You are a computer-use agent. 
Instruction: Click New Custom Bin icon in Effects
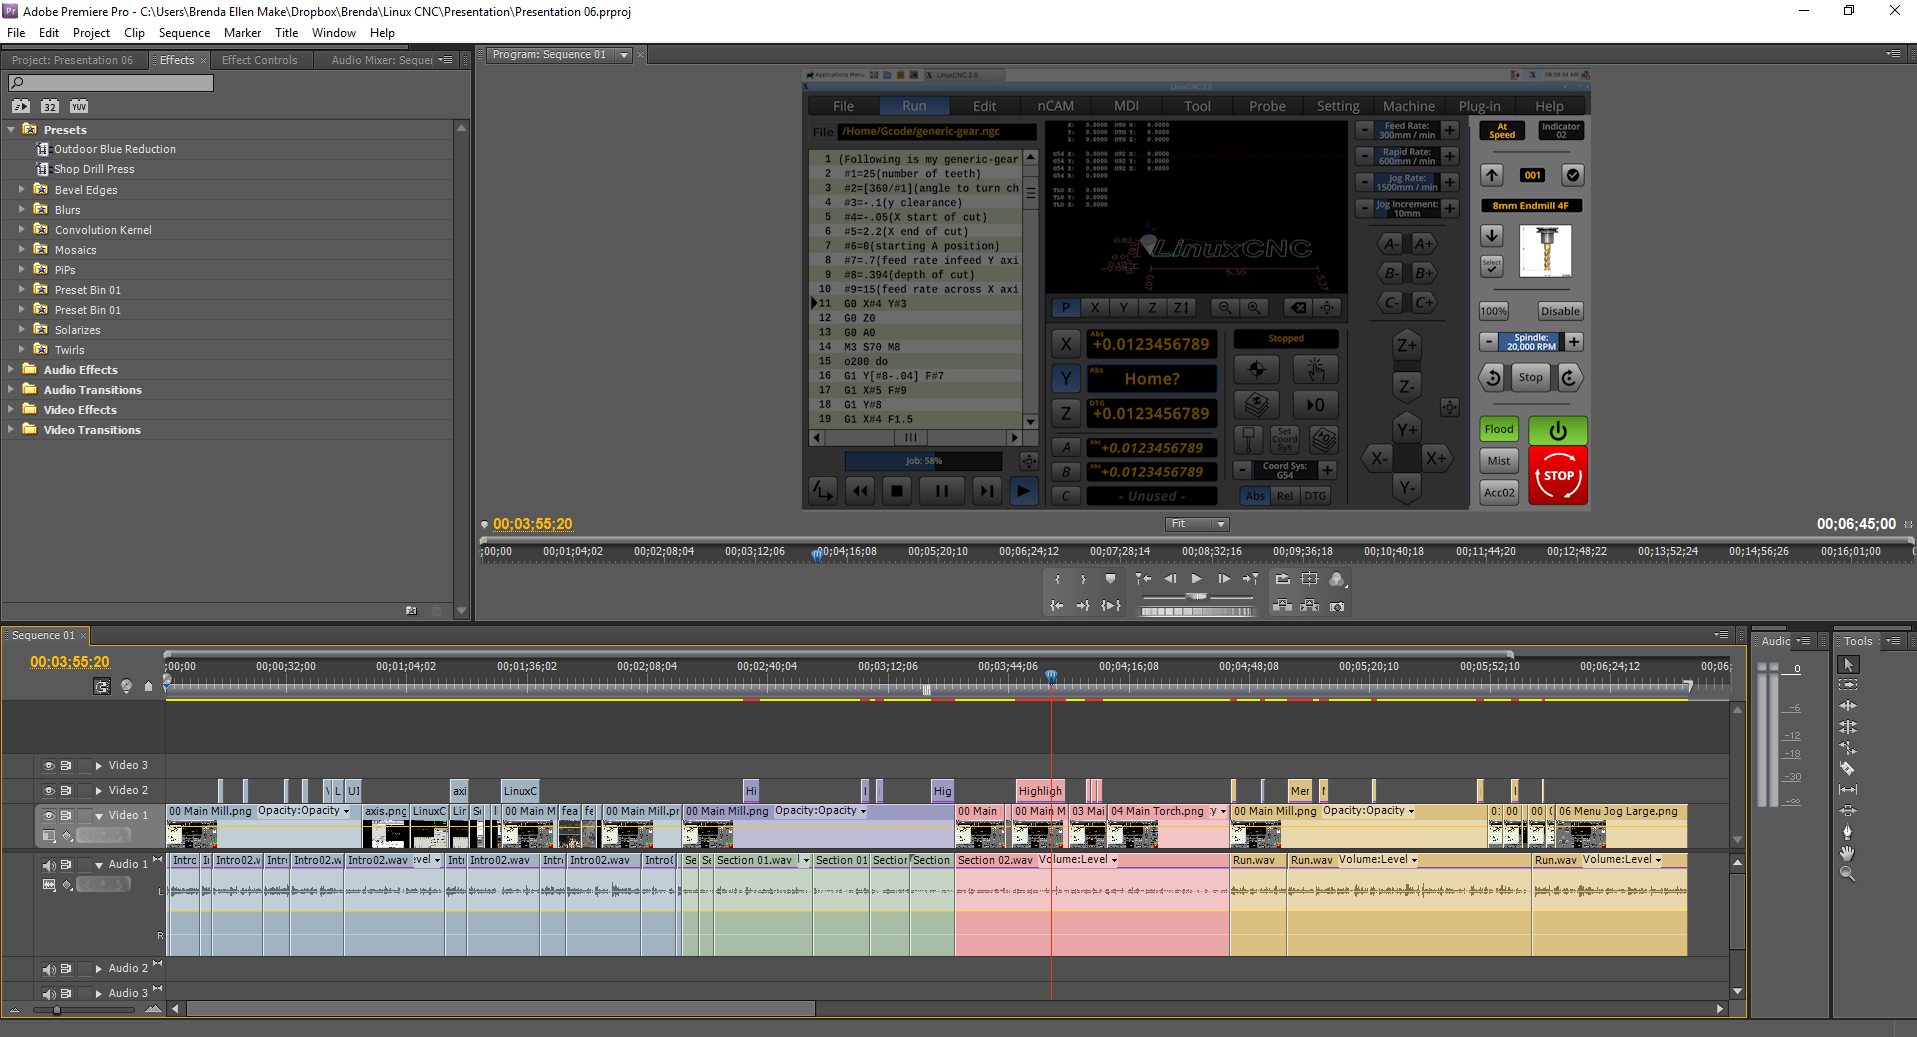pos(411,610)
